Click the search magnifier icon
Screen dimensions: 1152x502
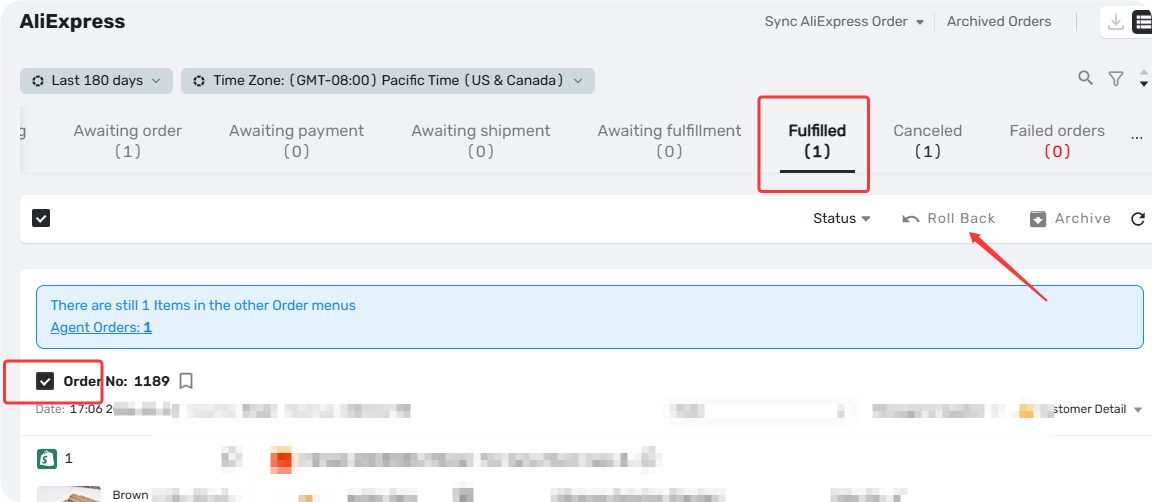(1085, 78)
